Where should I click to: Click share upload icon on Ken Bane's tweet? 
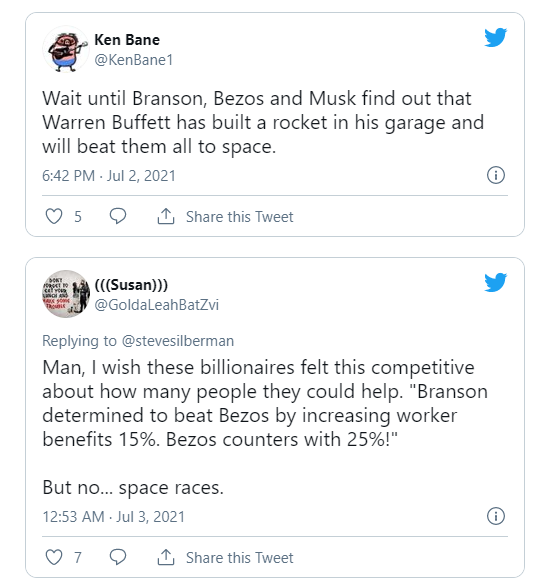click(x=166, y=216)
